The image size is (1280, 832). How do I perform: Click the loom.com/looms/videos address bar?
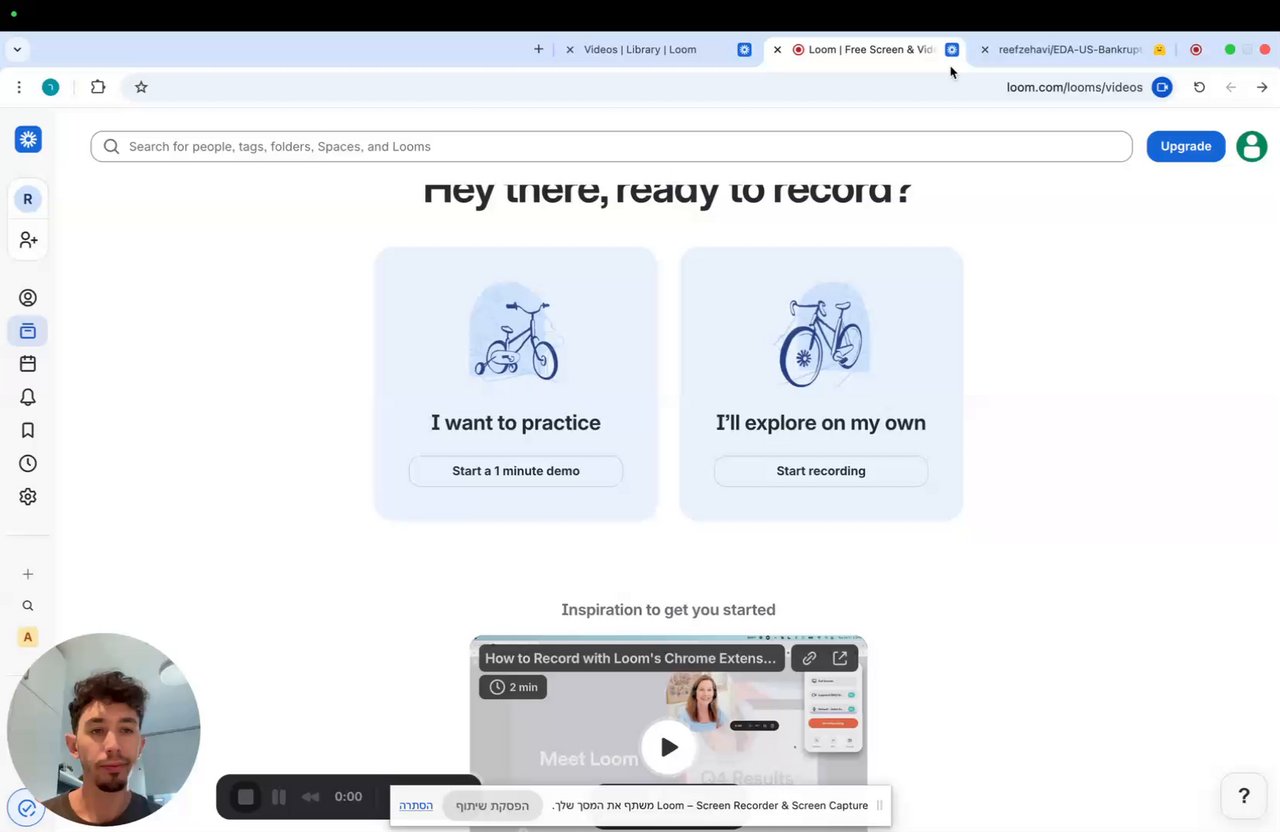click(1074, 87)
